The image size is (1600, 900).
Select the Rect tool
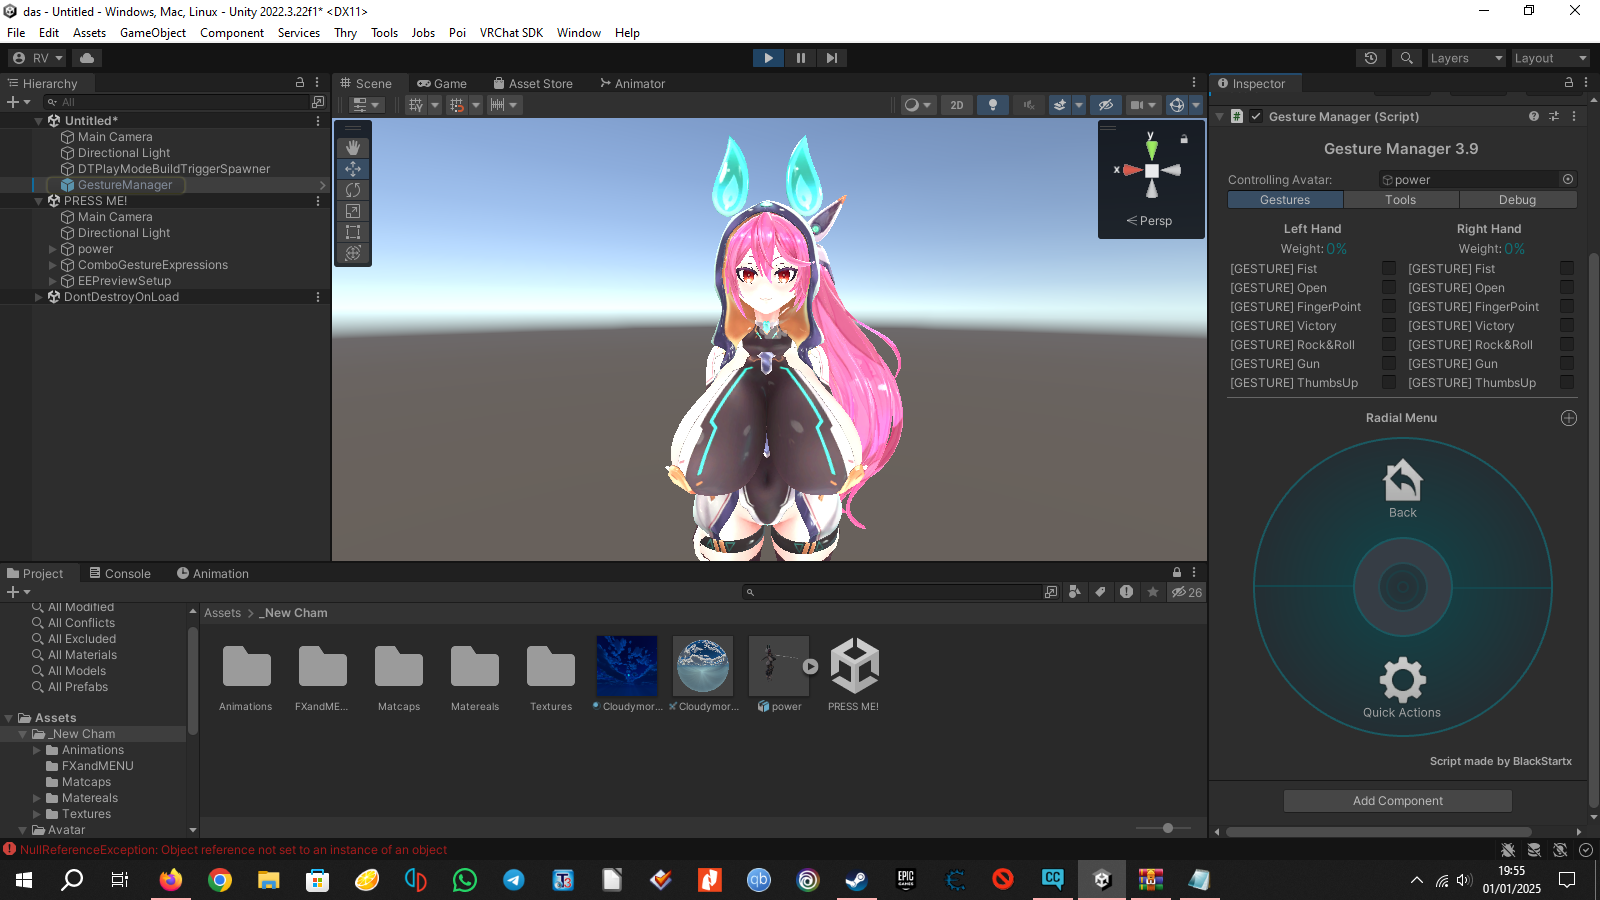point(353,232)
